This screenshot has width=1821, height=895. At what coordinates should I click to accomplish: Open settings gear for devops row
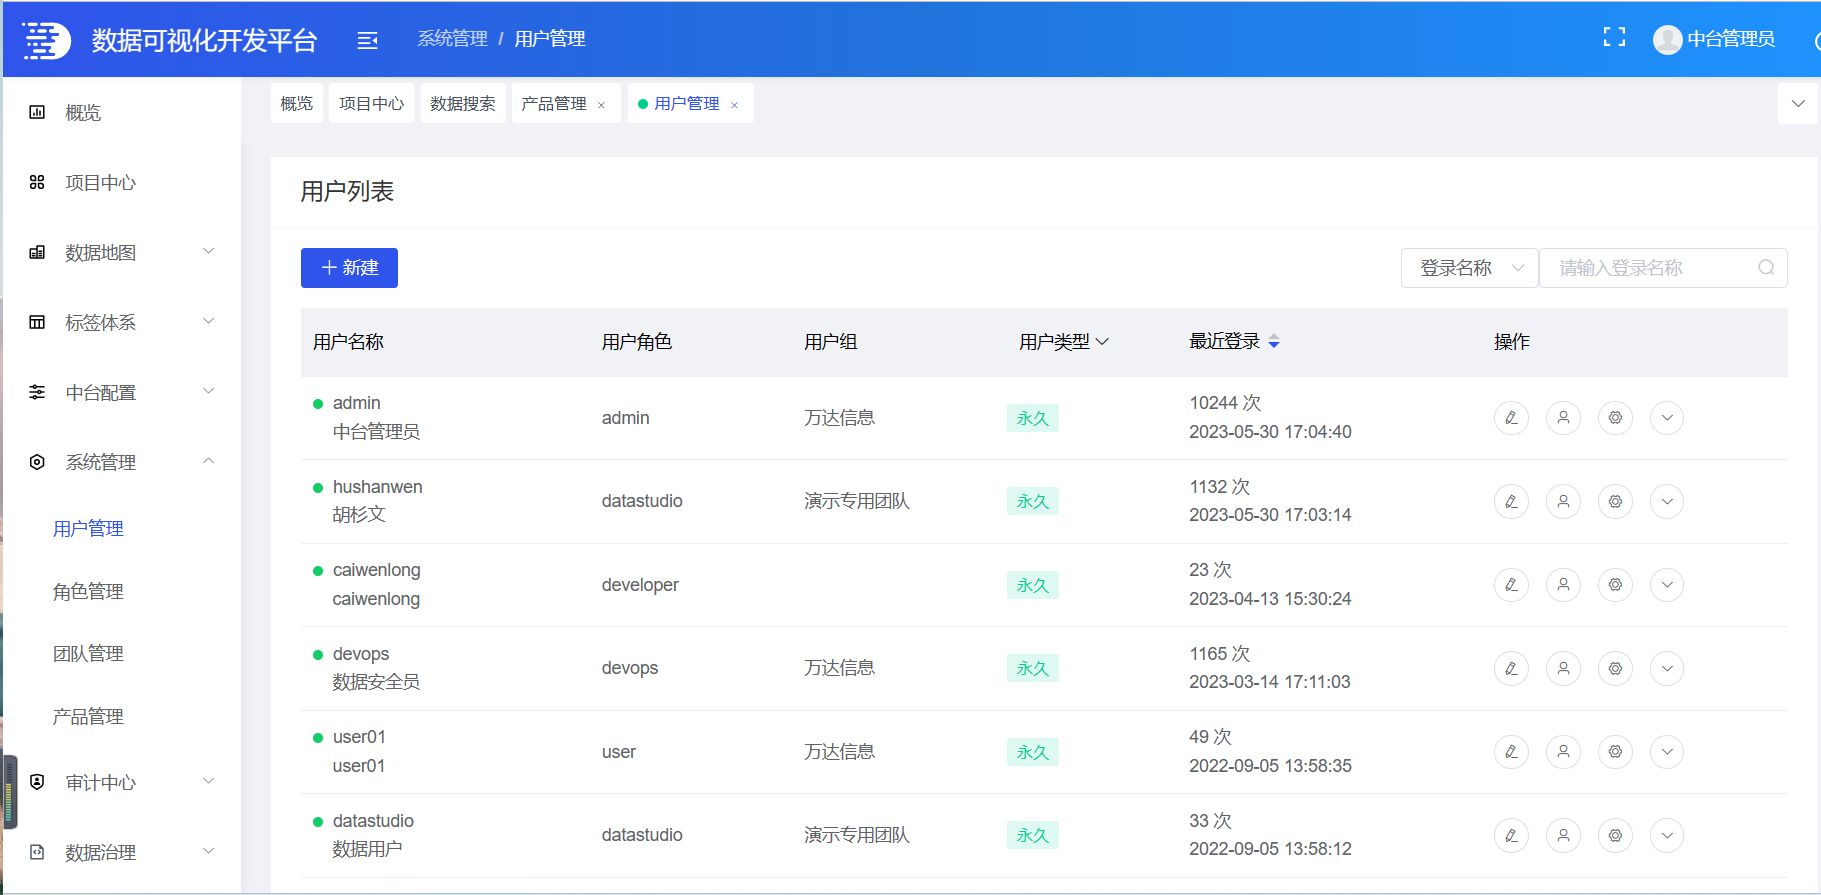(x=1615, y=668)
